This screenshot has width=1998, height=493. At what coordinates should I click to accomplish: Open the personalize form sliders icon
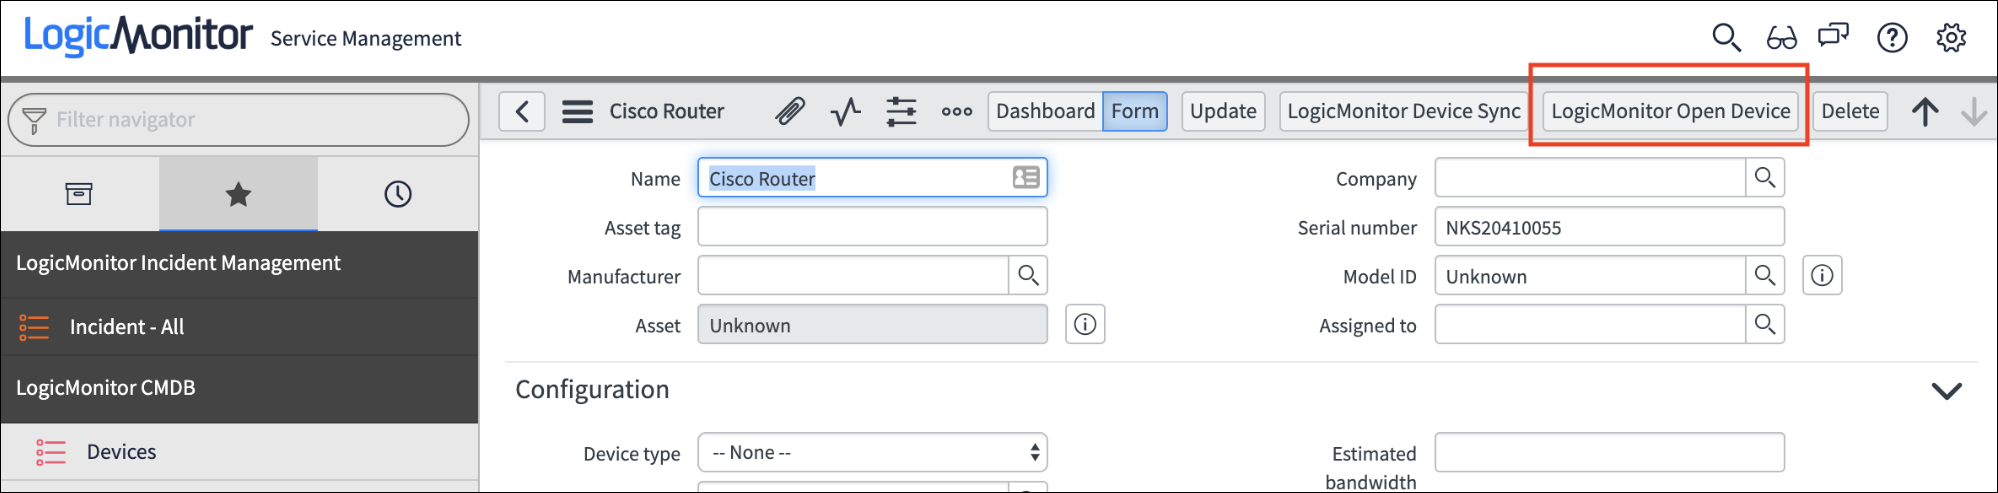point(901,111)
